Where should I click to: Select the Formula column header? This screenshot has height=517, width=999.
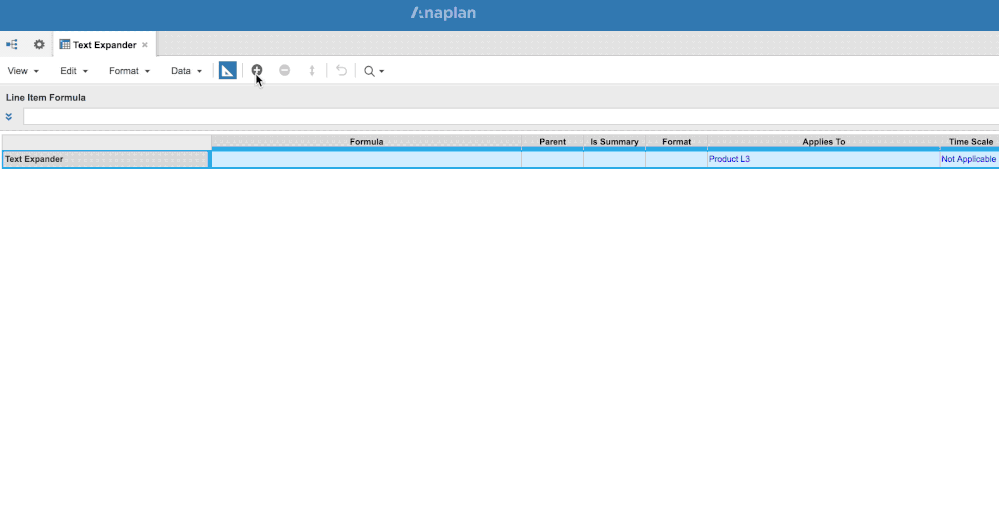point(366,142)
